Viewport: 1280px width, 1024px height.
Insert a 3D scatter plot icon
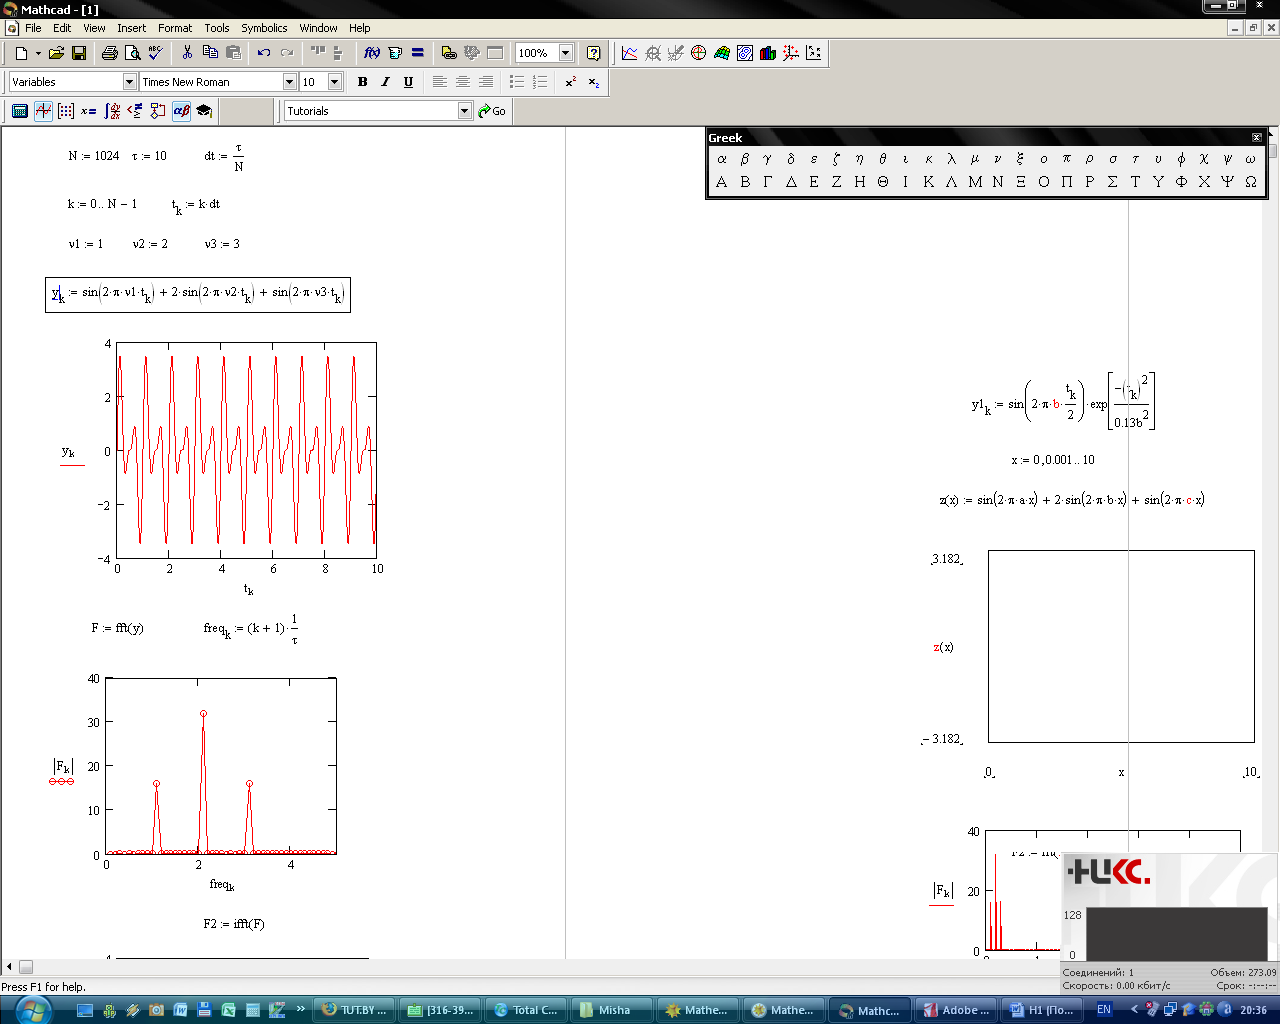[791, 53]
